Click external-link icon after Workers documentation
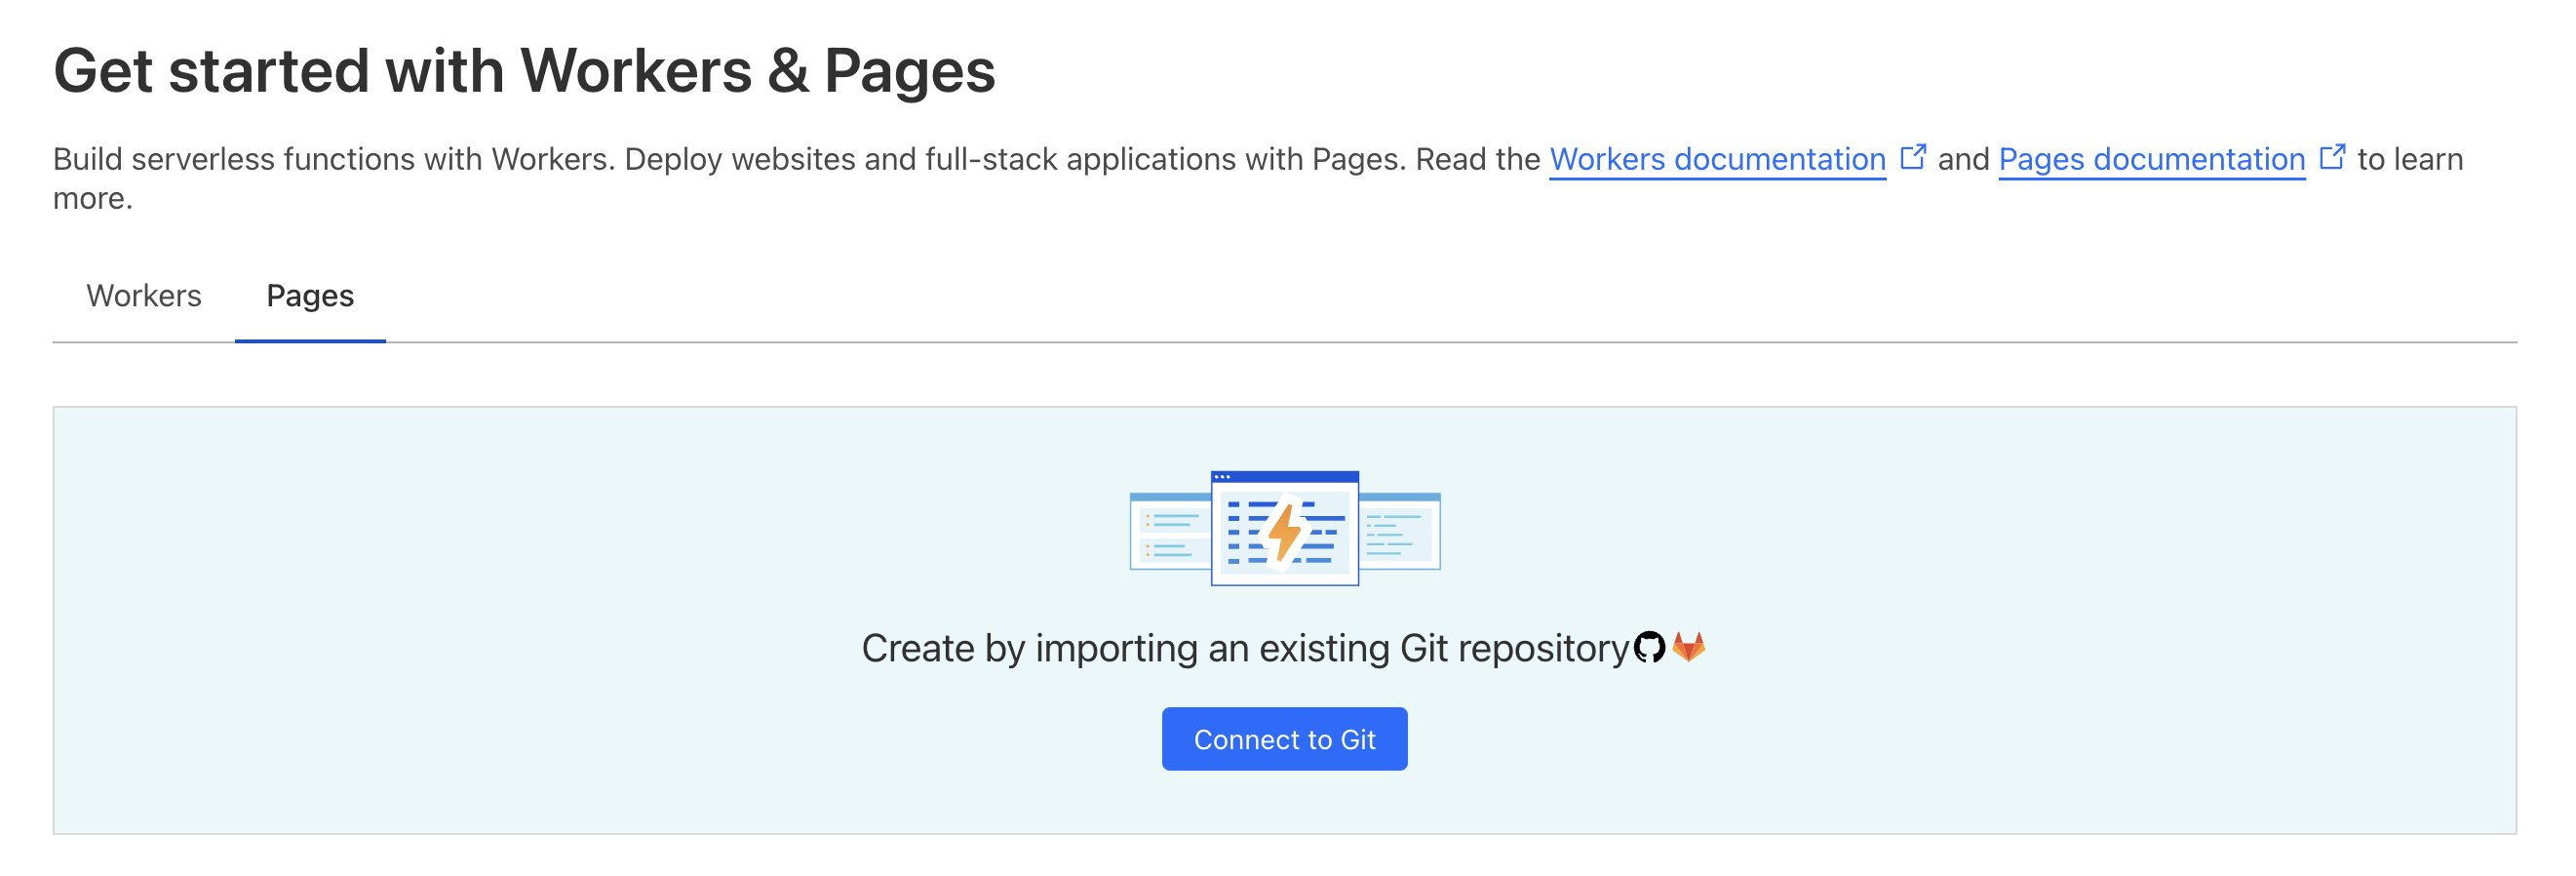Screen dimensions: 2576x876 click(x=1912, y=158)
